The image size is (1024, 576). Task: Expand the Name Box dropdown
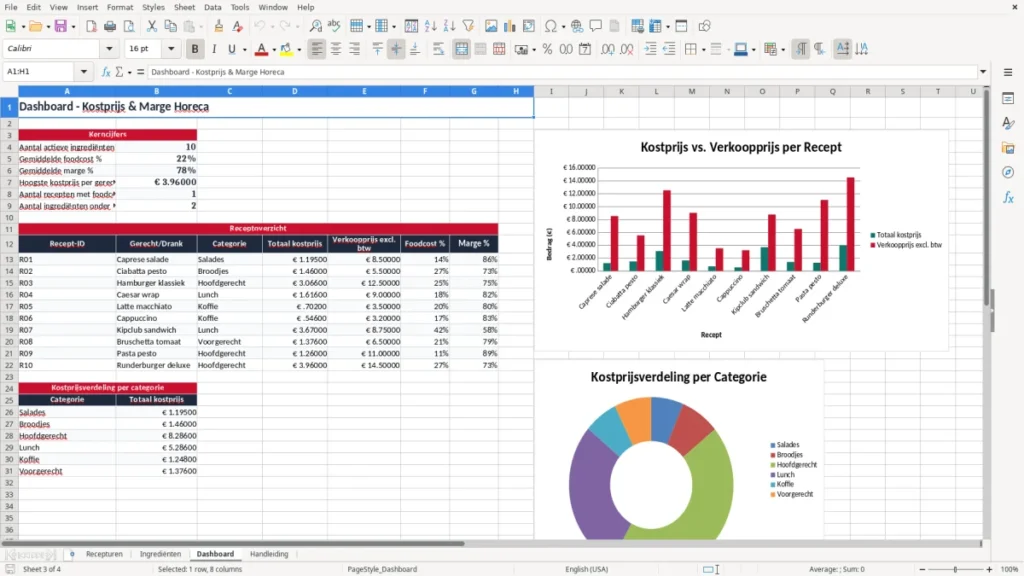click(84, 72)
